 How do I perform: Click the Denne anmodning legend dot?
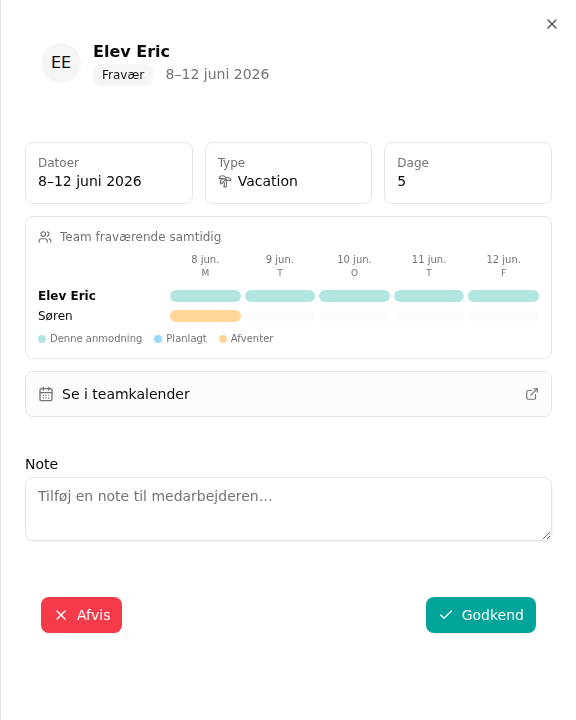tap(42, 339)
